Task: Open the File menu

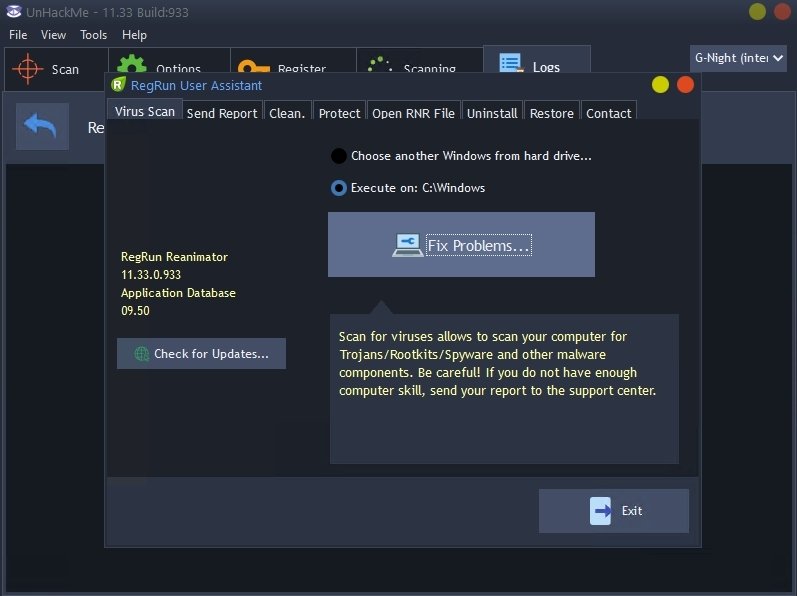Action: pyautogui.click(x=18, y=35)
